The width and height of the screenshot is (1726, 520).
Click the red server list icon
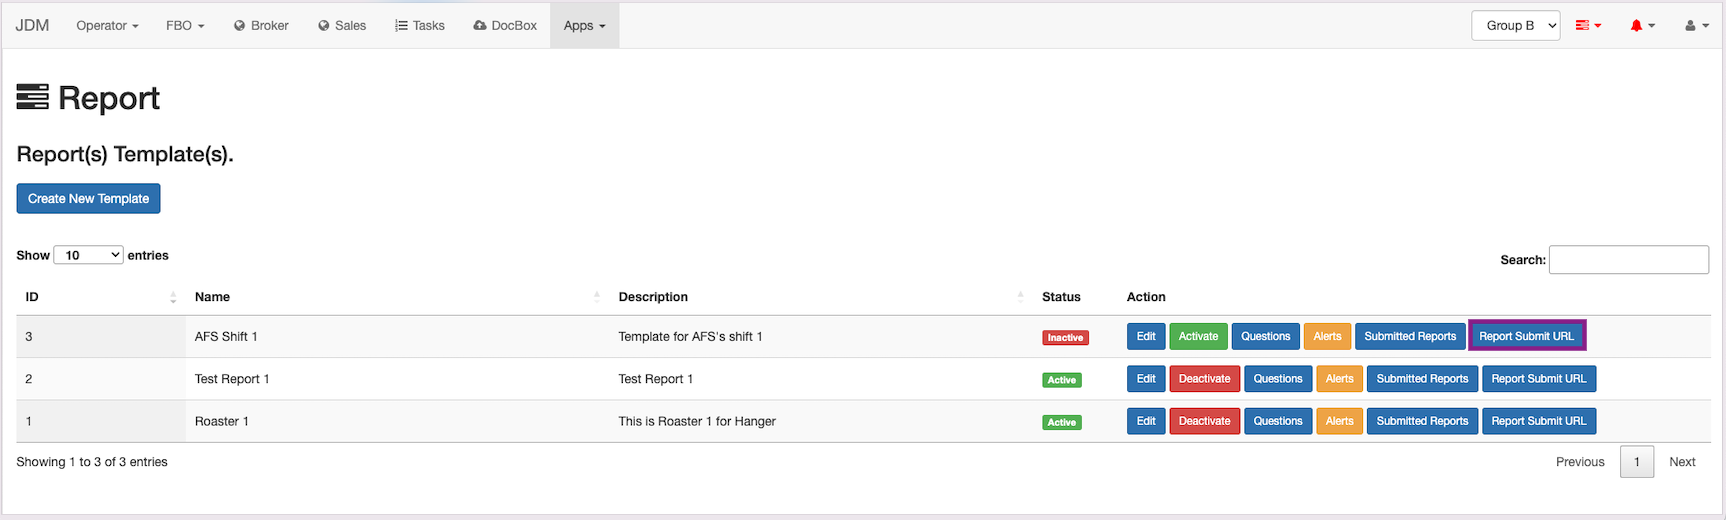1583,26
